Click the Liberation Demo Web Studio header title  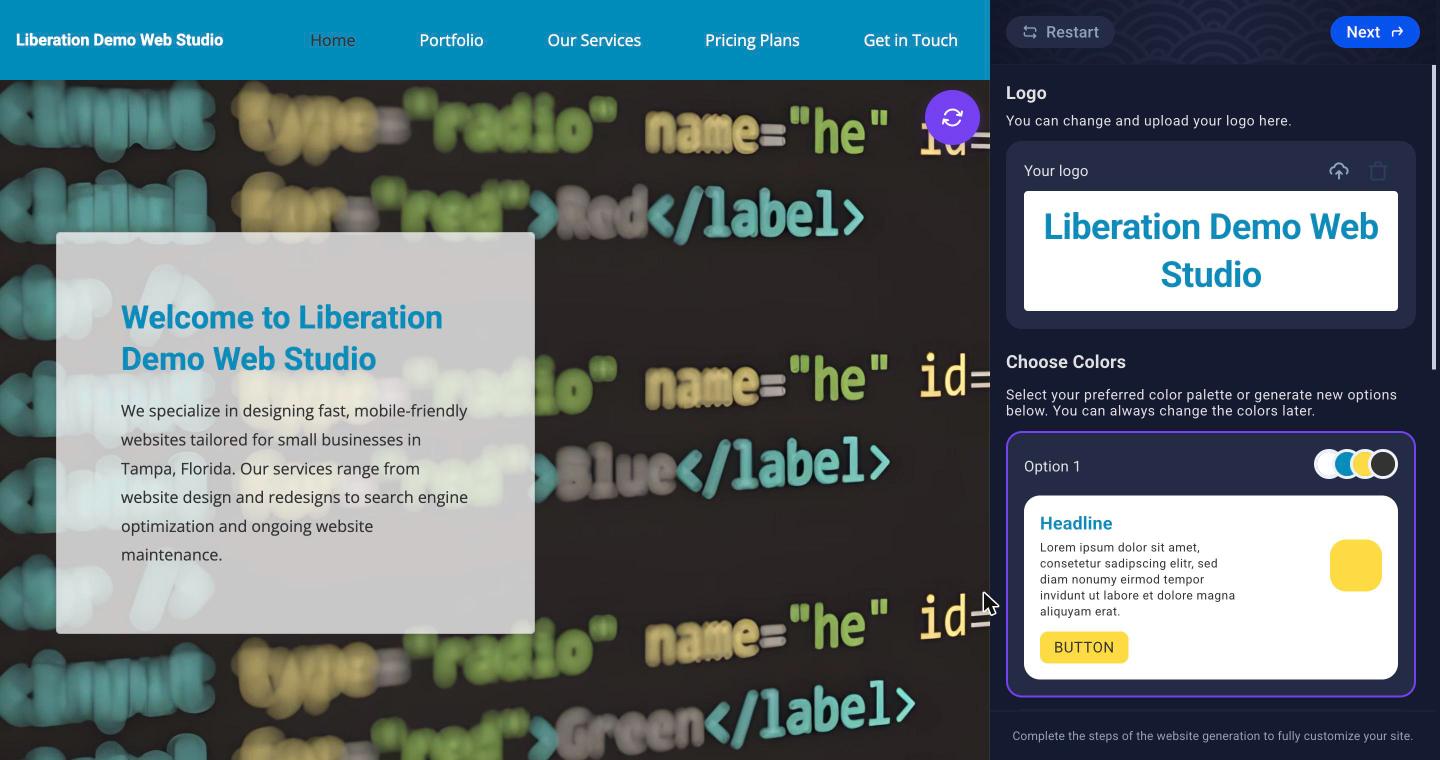(x=120, y=40)
